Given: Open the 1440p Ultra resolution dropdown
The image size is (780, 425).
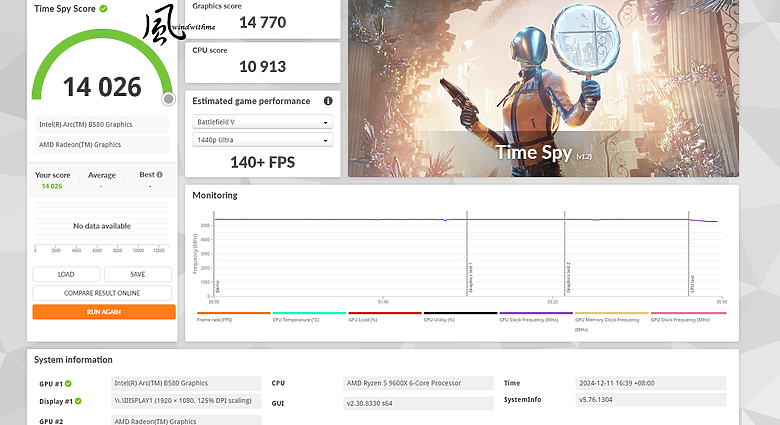Looking at the screenshot, I should (x=262, y=140).
